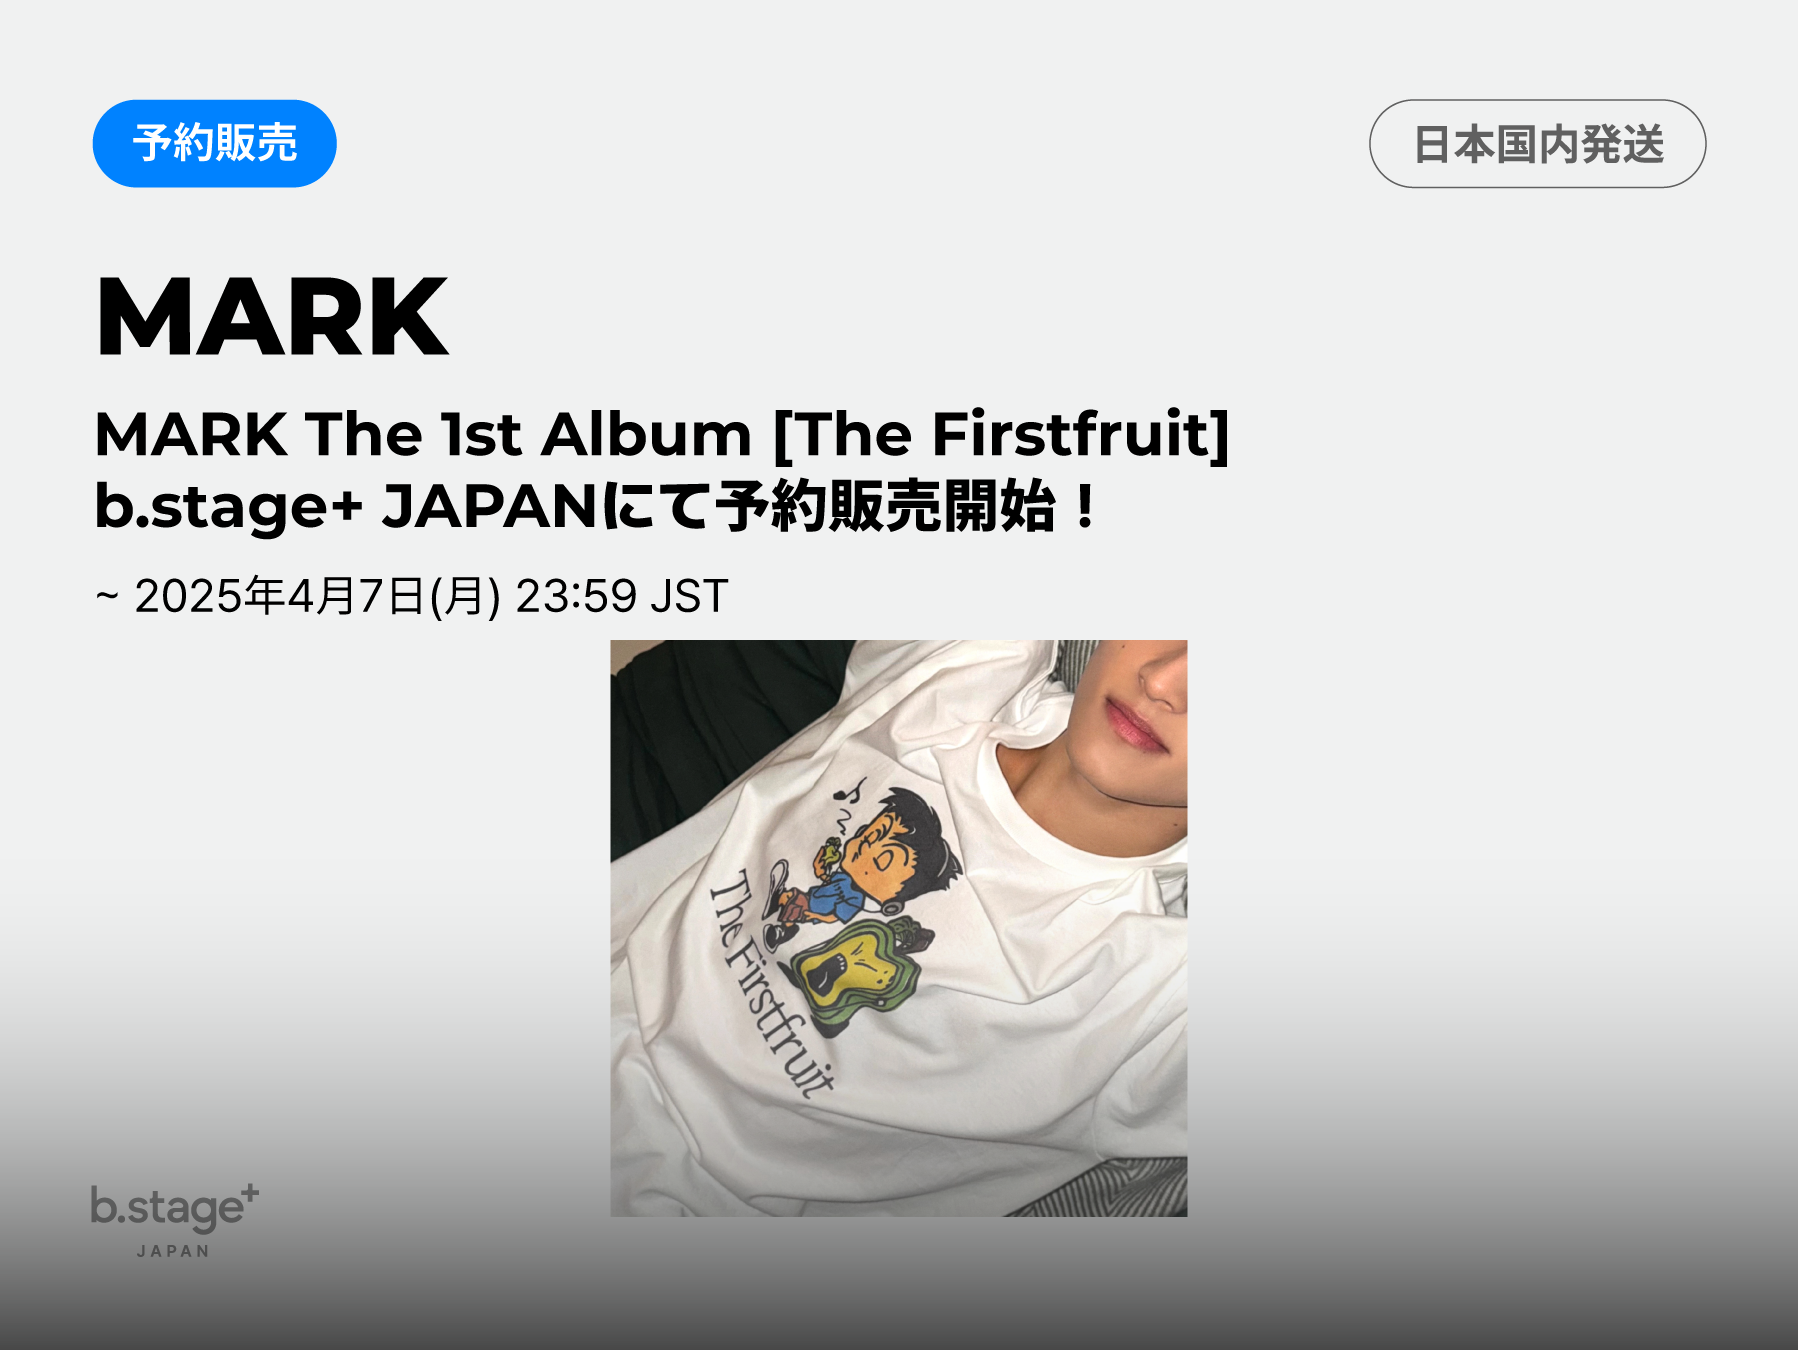This screenshot has width=1798, height=1350.
Task: Click the [The Firstfruit] bracketed text in the title
Action: click(1001, 434)
